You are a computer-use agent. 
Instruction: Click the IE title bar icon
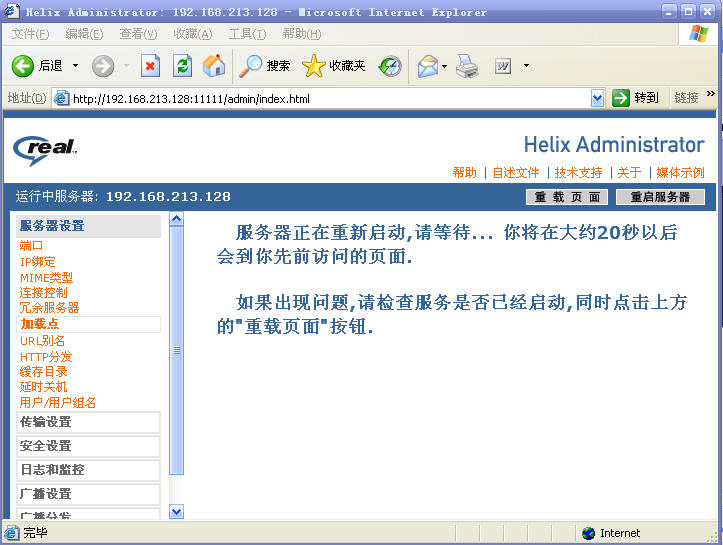tap(12, 12)
